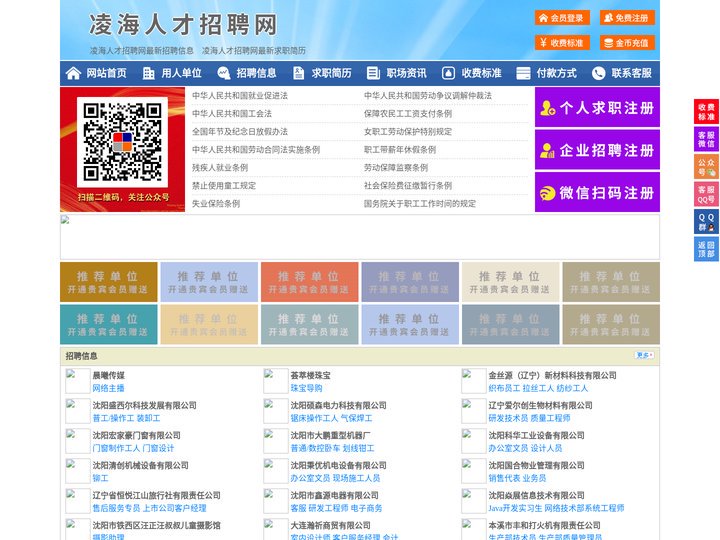Open 国务院关于职工工作时间的规定 link
720x540 pixels.
[420, 203]
